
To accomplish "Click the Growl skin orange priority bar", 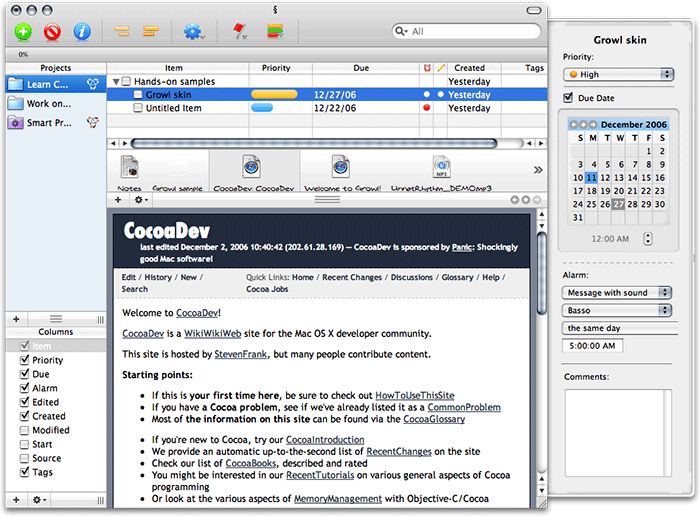I will [274, 94].
